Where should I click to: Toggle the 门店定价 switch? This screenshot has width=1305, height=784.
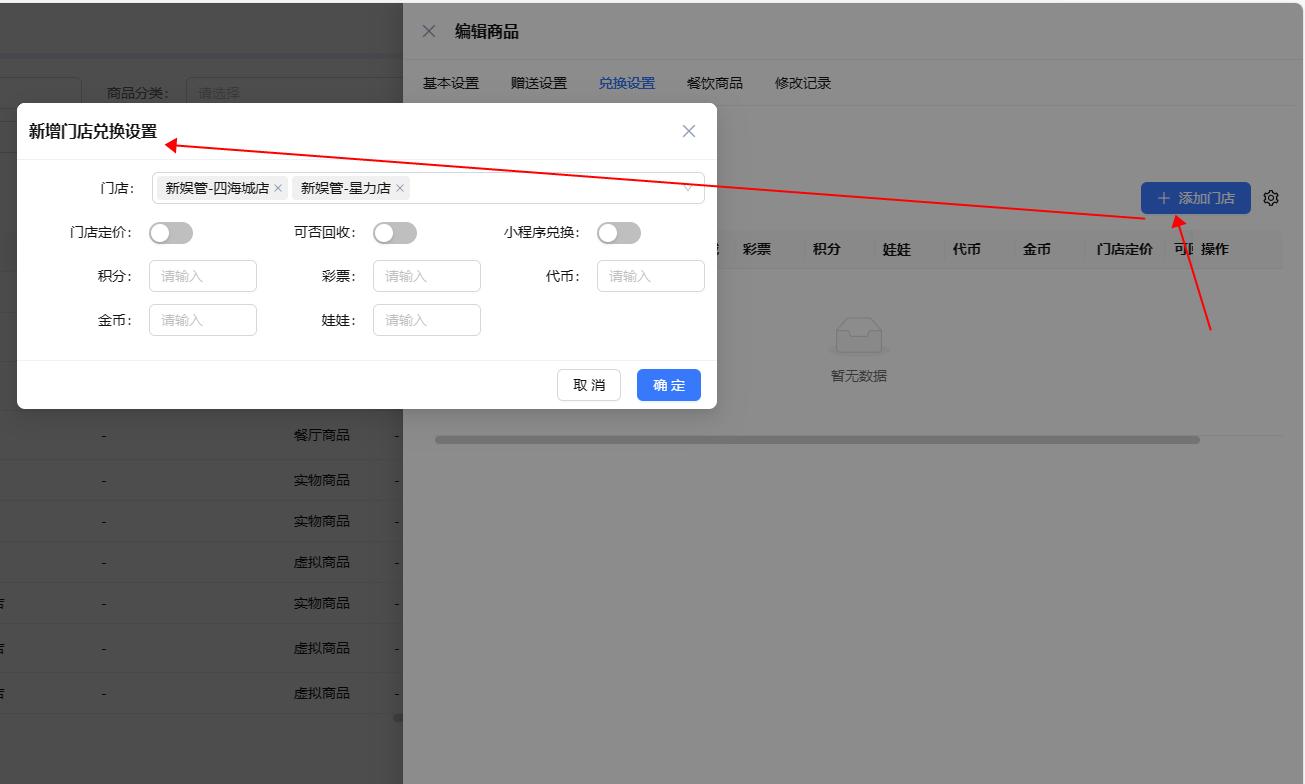[171, 233]
